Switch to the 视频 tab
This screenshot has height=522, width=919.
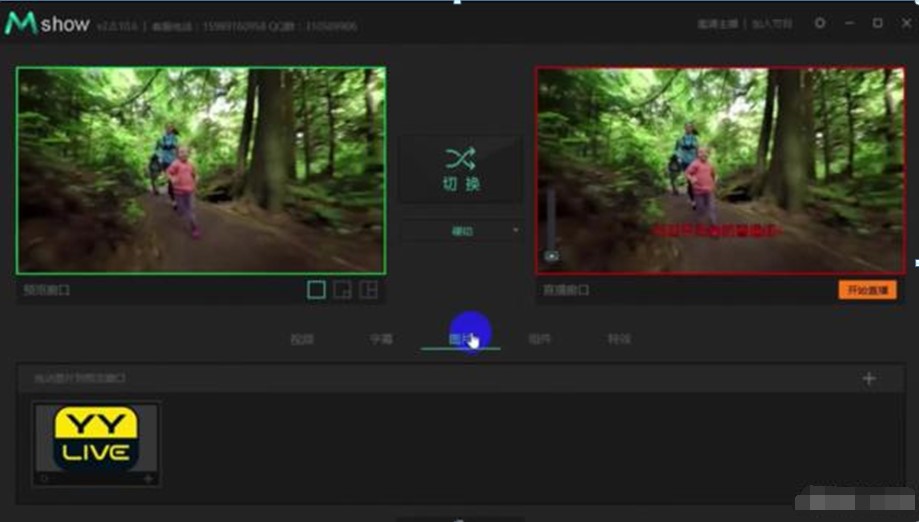click(301, 339)
